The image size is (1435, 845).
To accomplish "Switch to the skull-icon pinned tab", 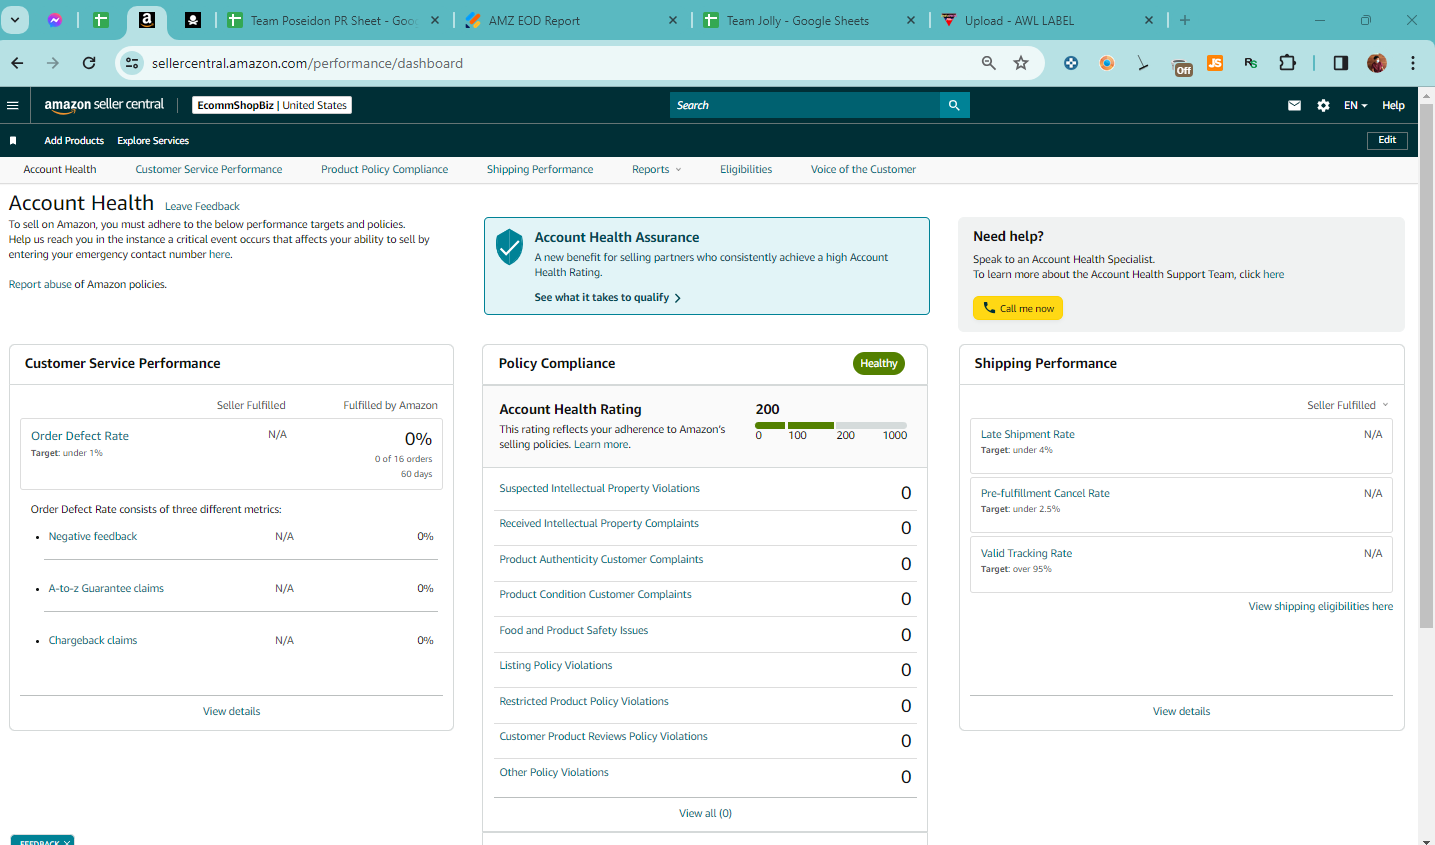I will pos(193,20).
